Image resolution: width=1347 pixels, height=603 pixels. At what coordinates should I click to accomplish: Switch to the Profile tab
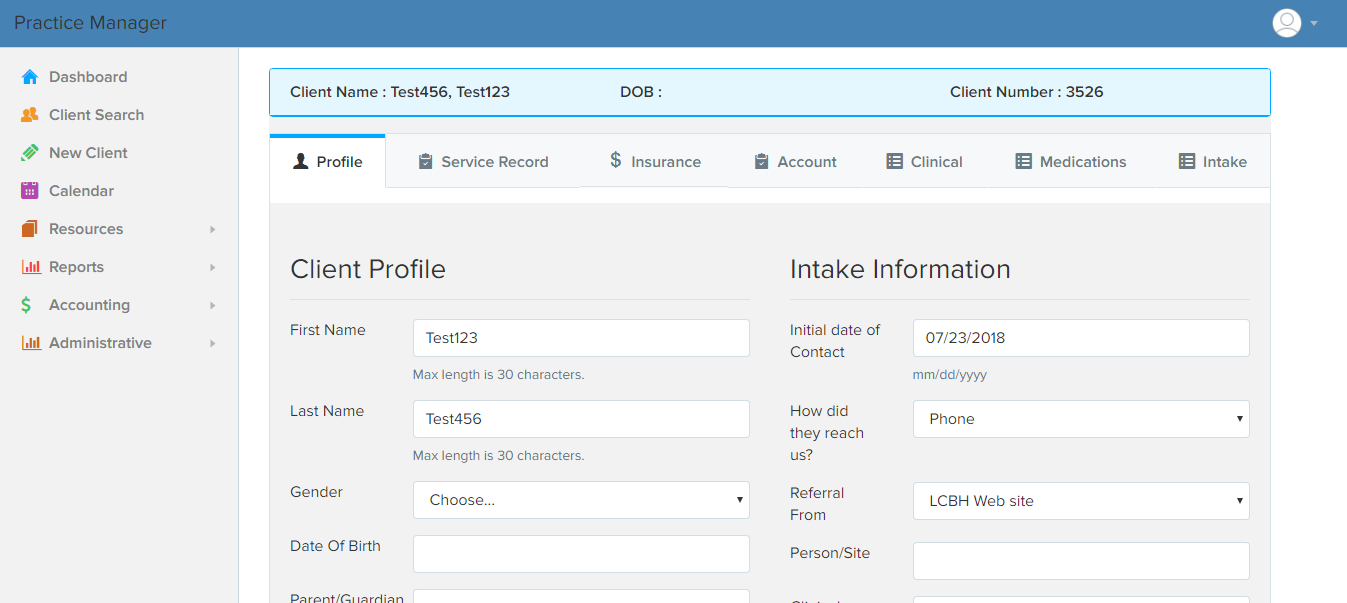click(x=327, y=162)
